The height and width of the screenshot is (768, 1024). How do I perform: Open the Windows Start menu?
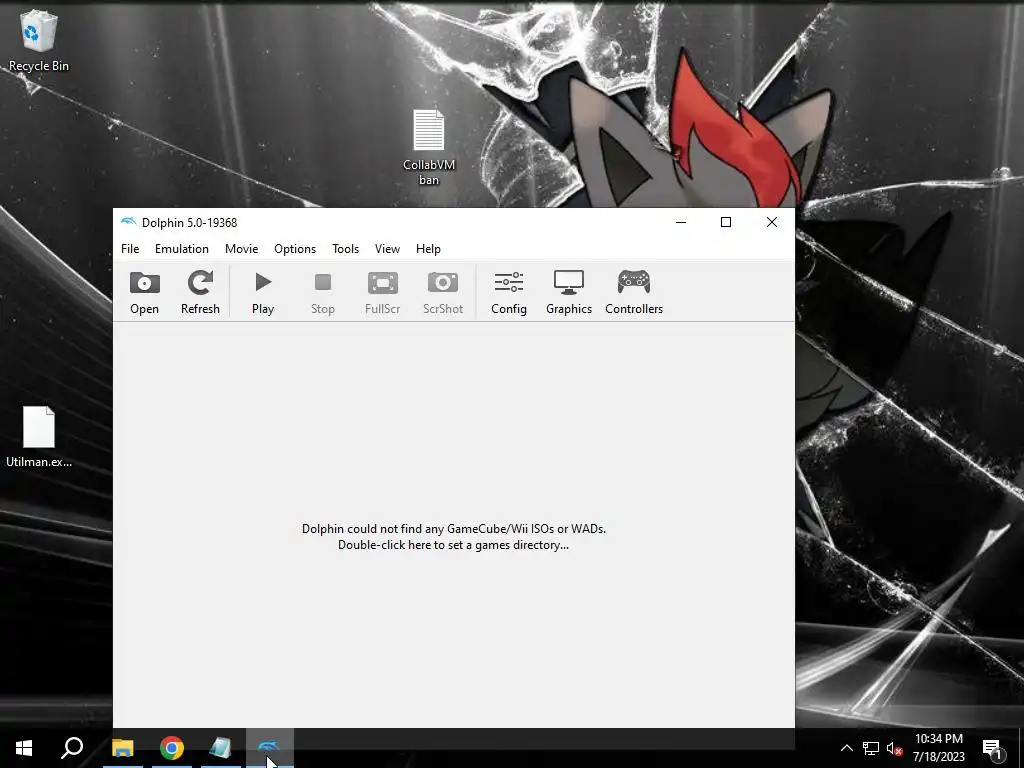(x=24, y=748)
